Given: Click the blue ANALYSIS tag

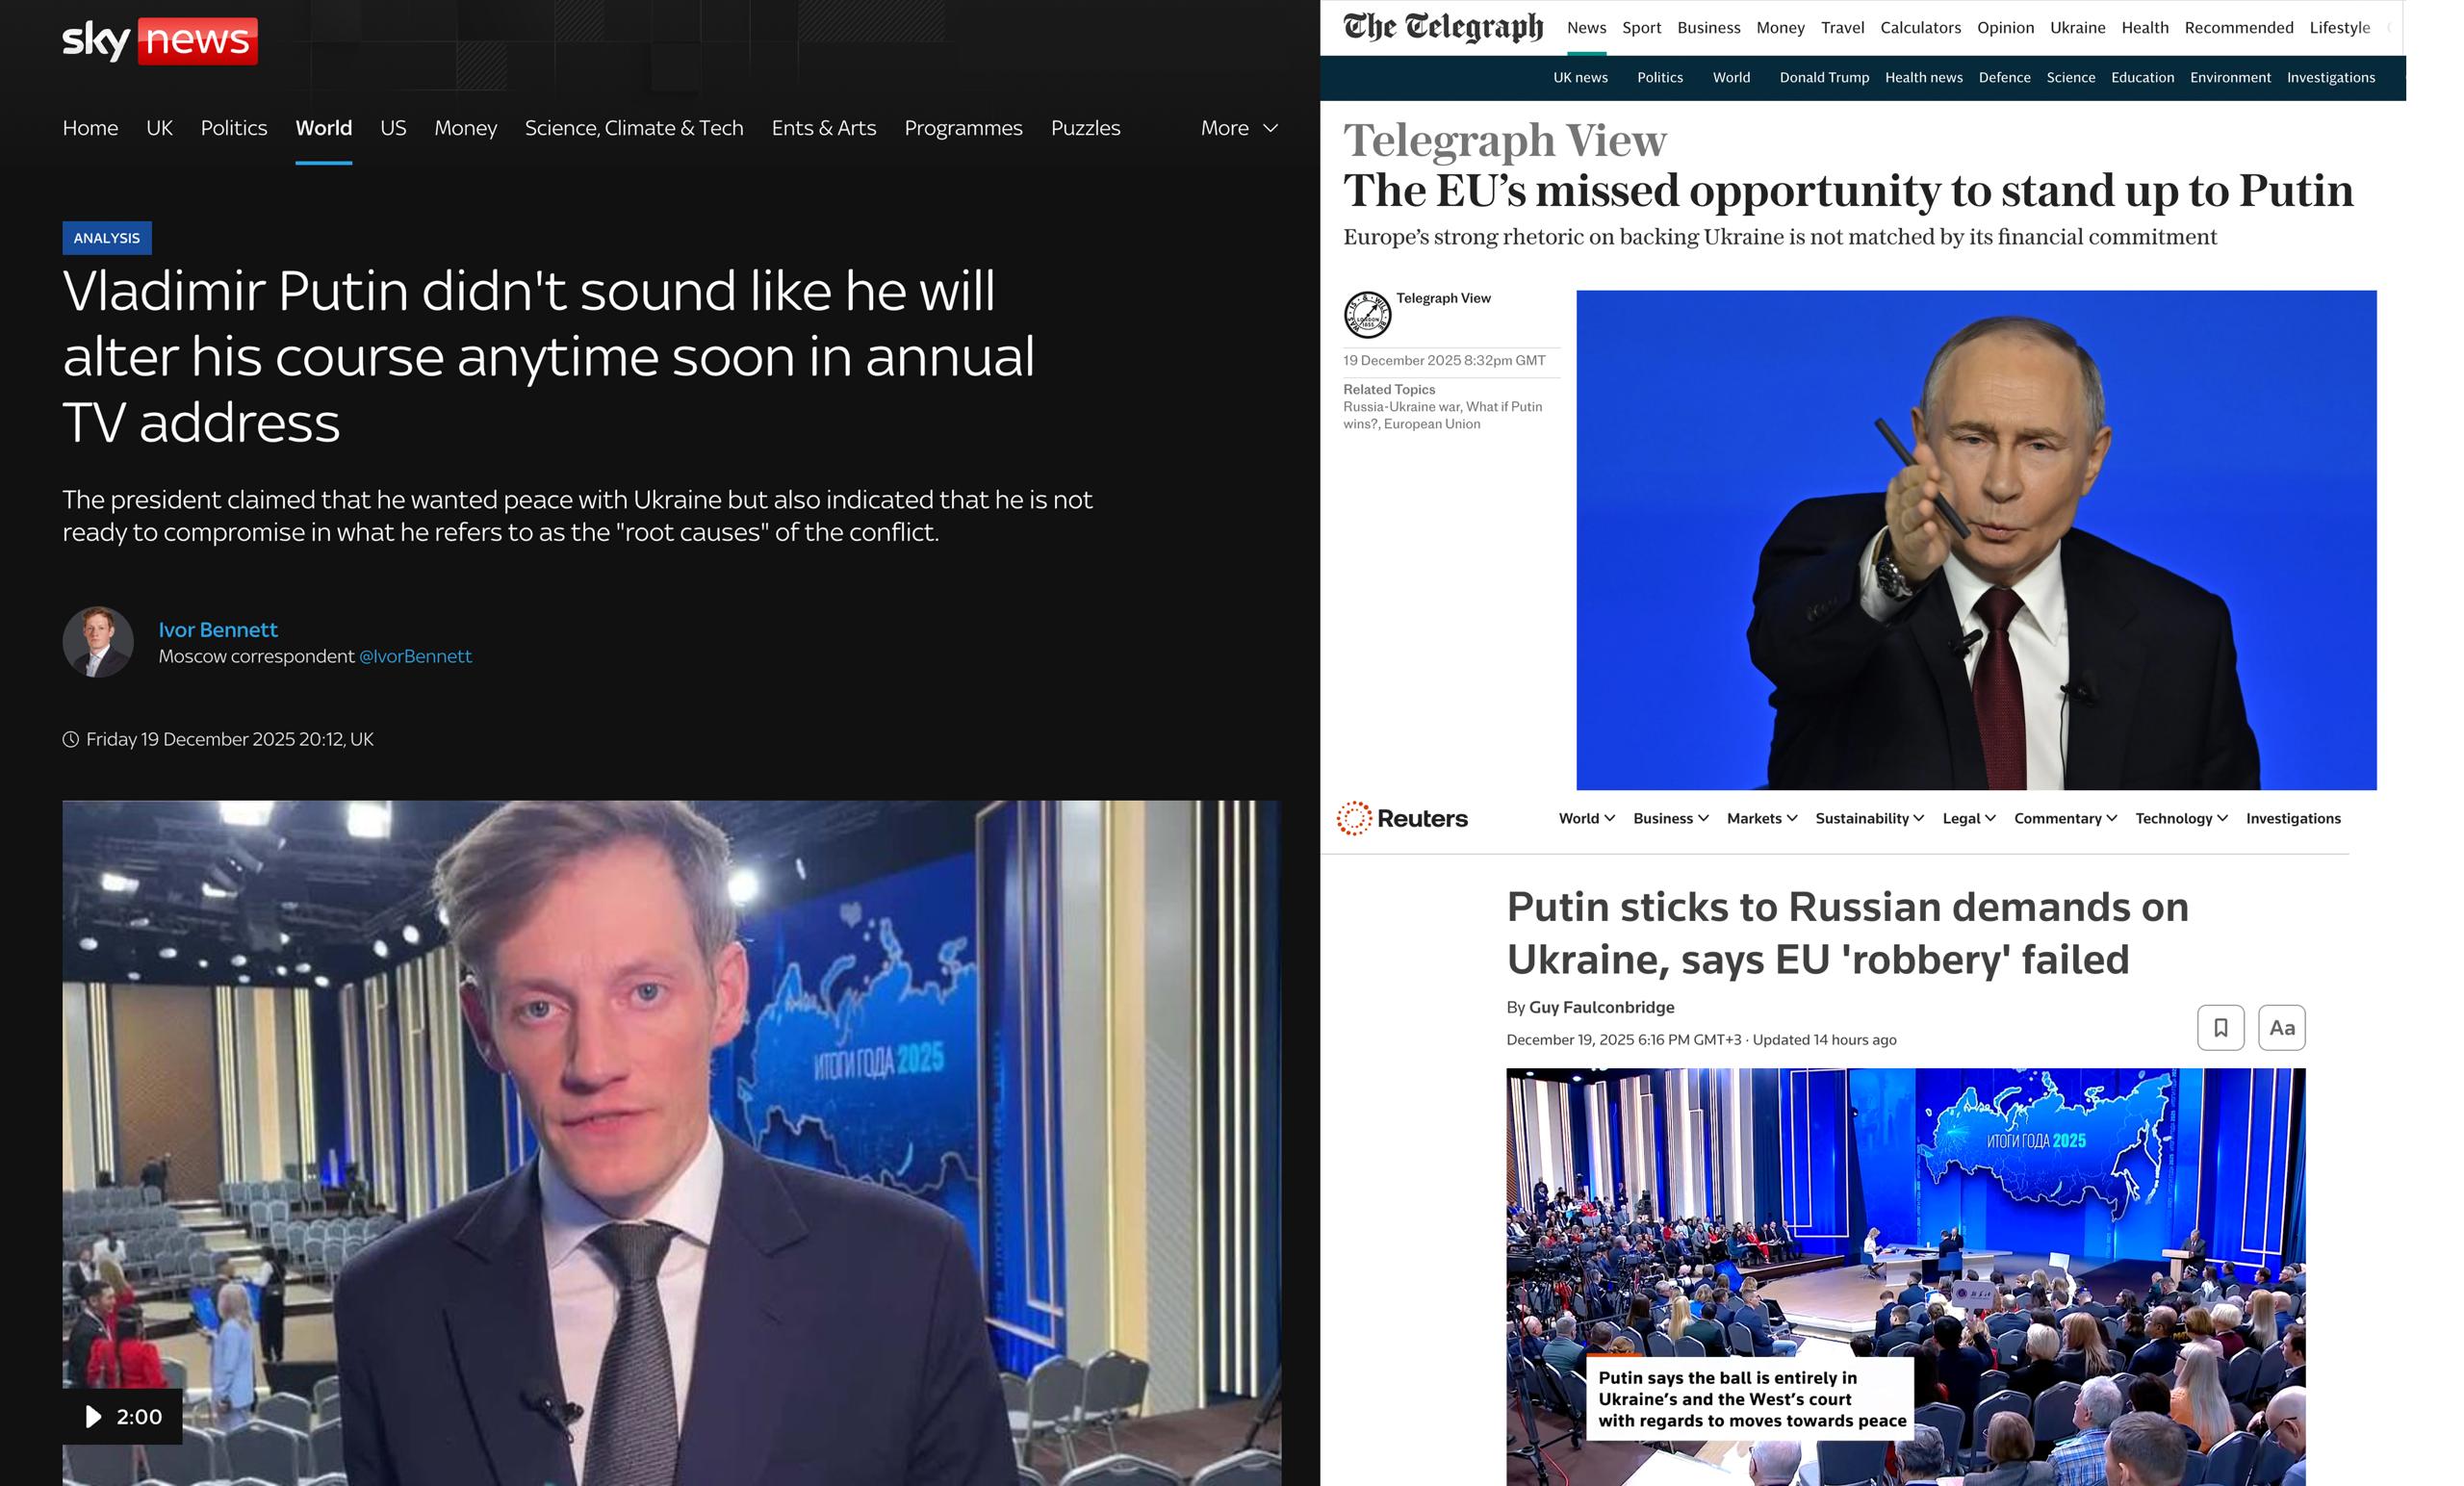Looking at the screenshot, I should (107, 238).
